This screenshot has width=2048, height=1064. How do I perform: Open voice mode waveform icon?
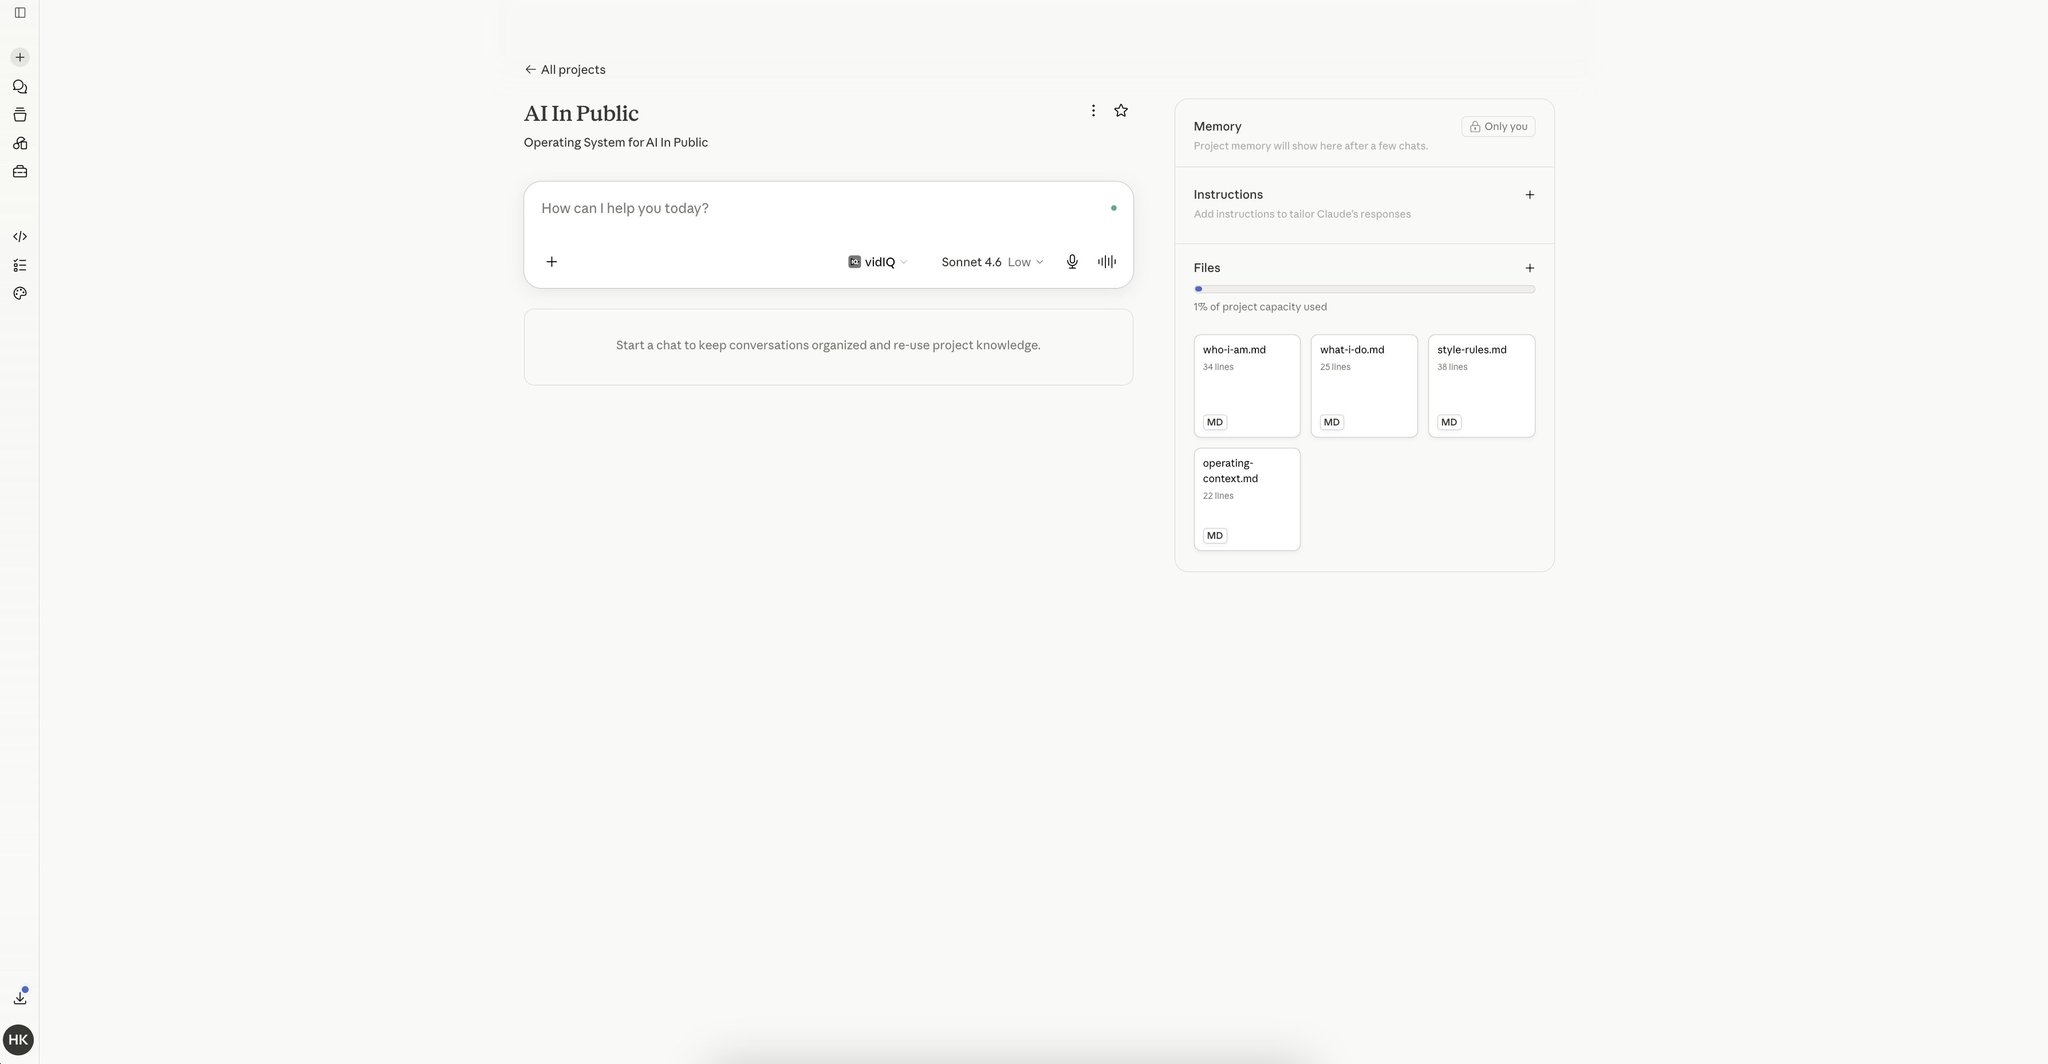(x=1107, y=262)
